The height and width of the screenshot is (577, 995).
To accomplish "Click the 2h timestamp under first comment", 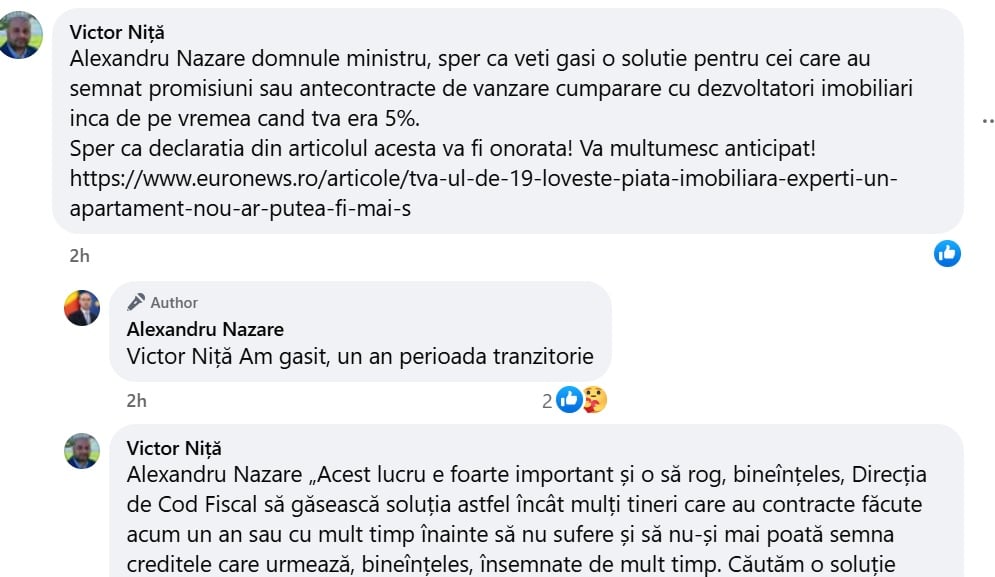I will [x=79, y=256].
